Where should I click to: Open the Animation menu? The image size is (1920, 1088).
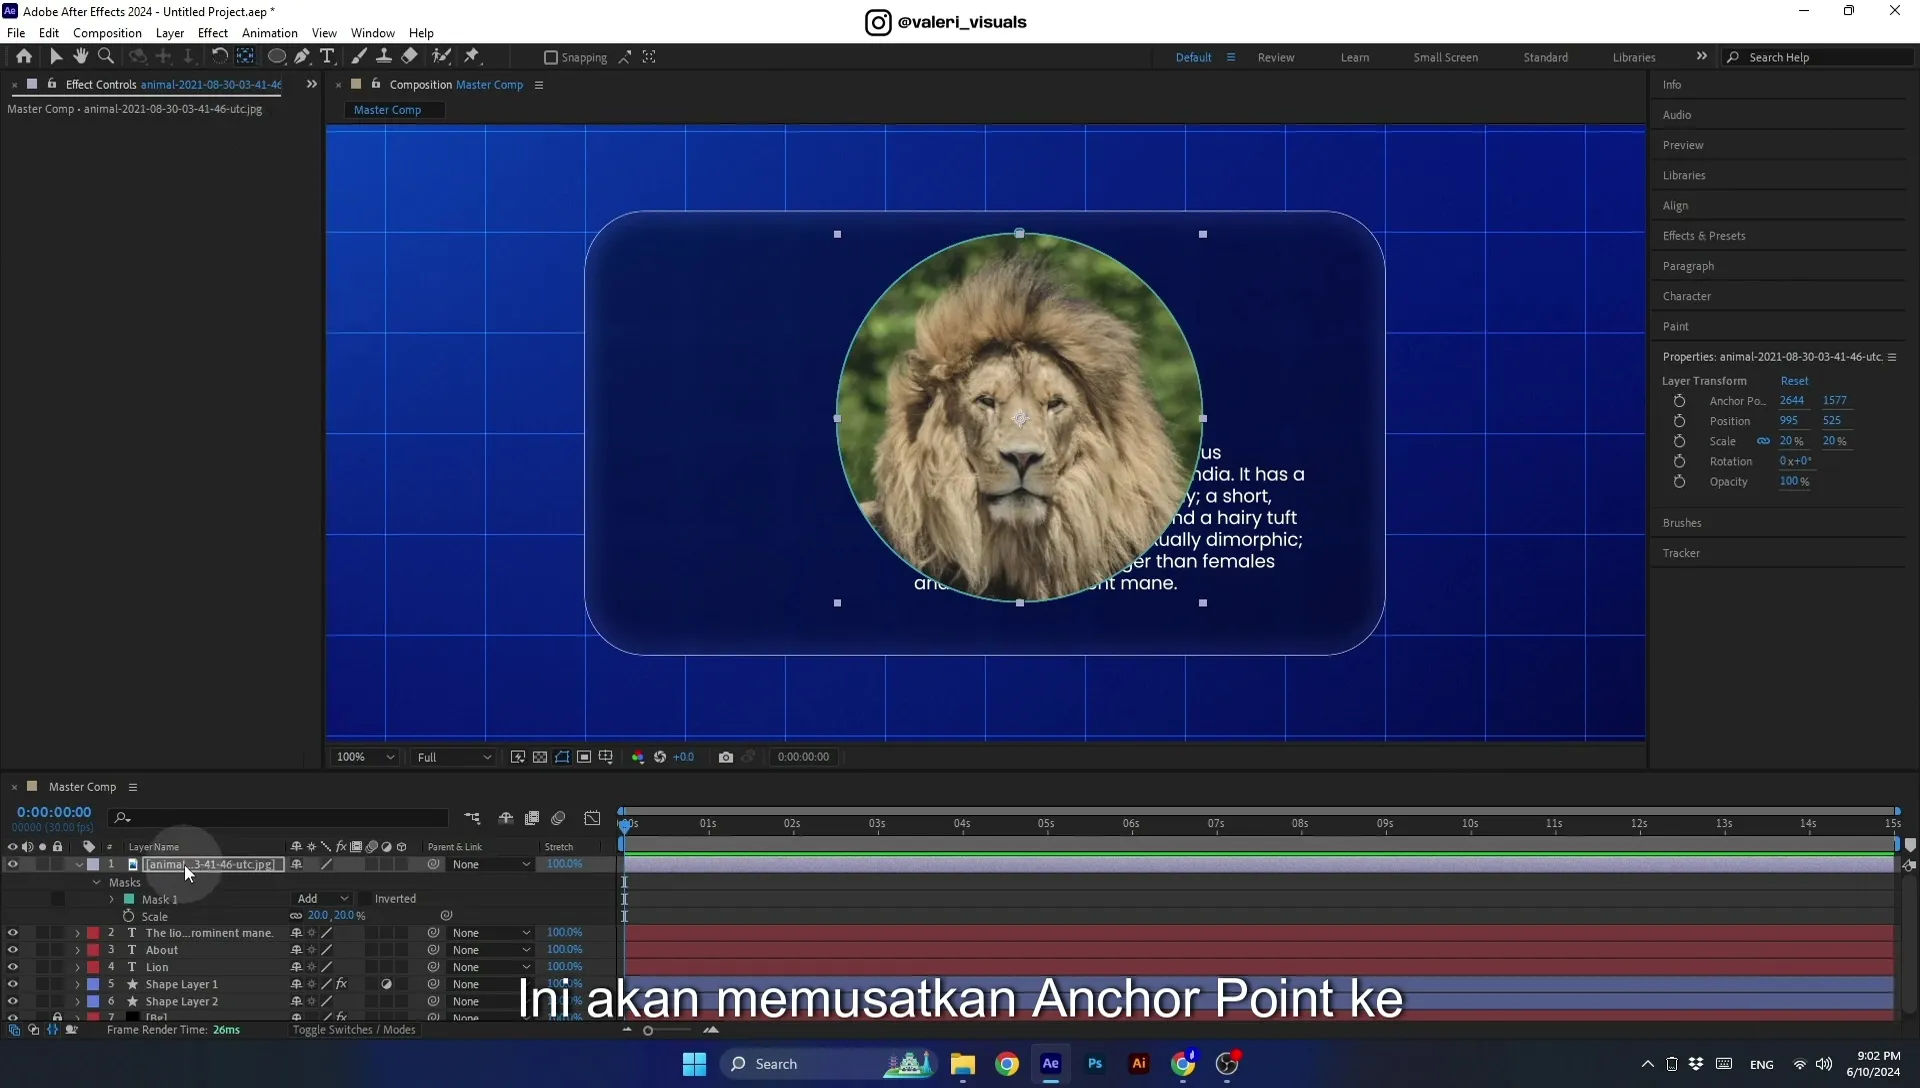tap(270, 33)
